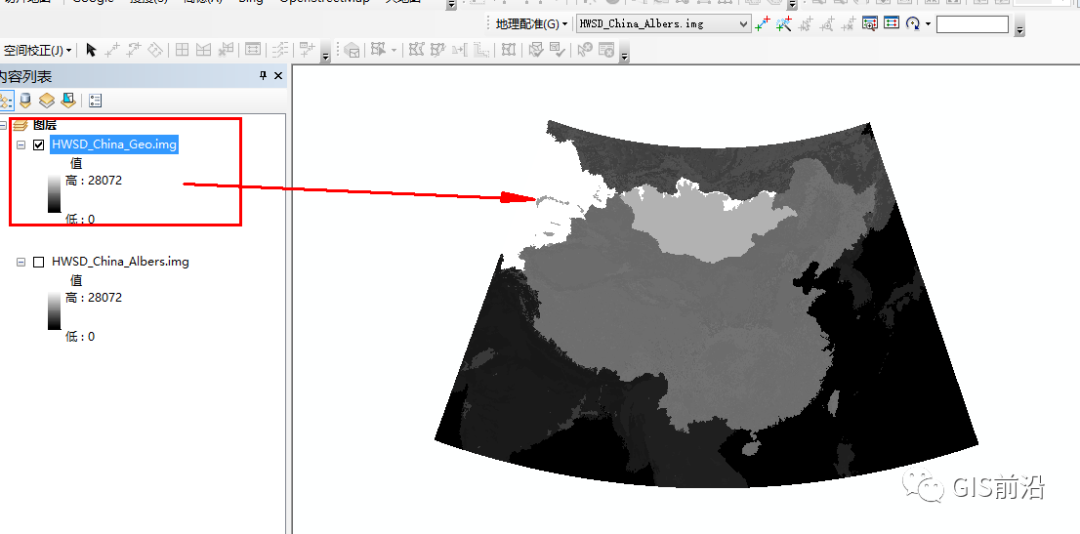Select the Topology Edit tool
Image resolution: width=1080 pixels, height=534 pixels.
(377, 50)
